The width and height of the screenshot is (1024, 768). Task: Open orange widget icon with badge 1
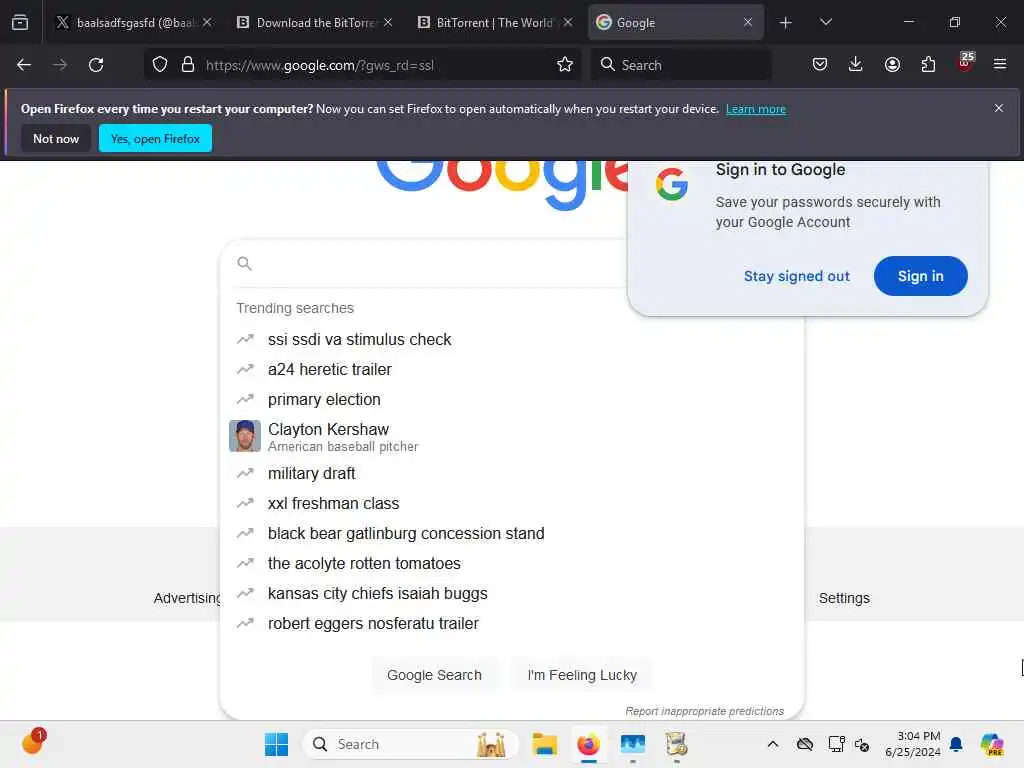pyautogui.click(x=33, y=742)
